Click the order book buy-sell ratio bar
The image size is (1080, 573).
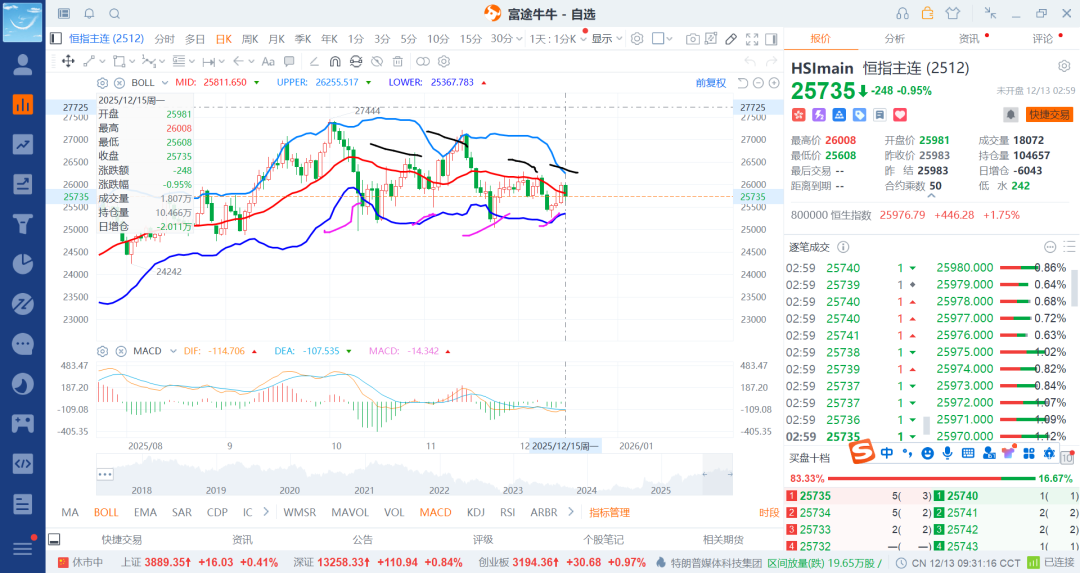pyautogui.click(x=932, y=478)
